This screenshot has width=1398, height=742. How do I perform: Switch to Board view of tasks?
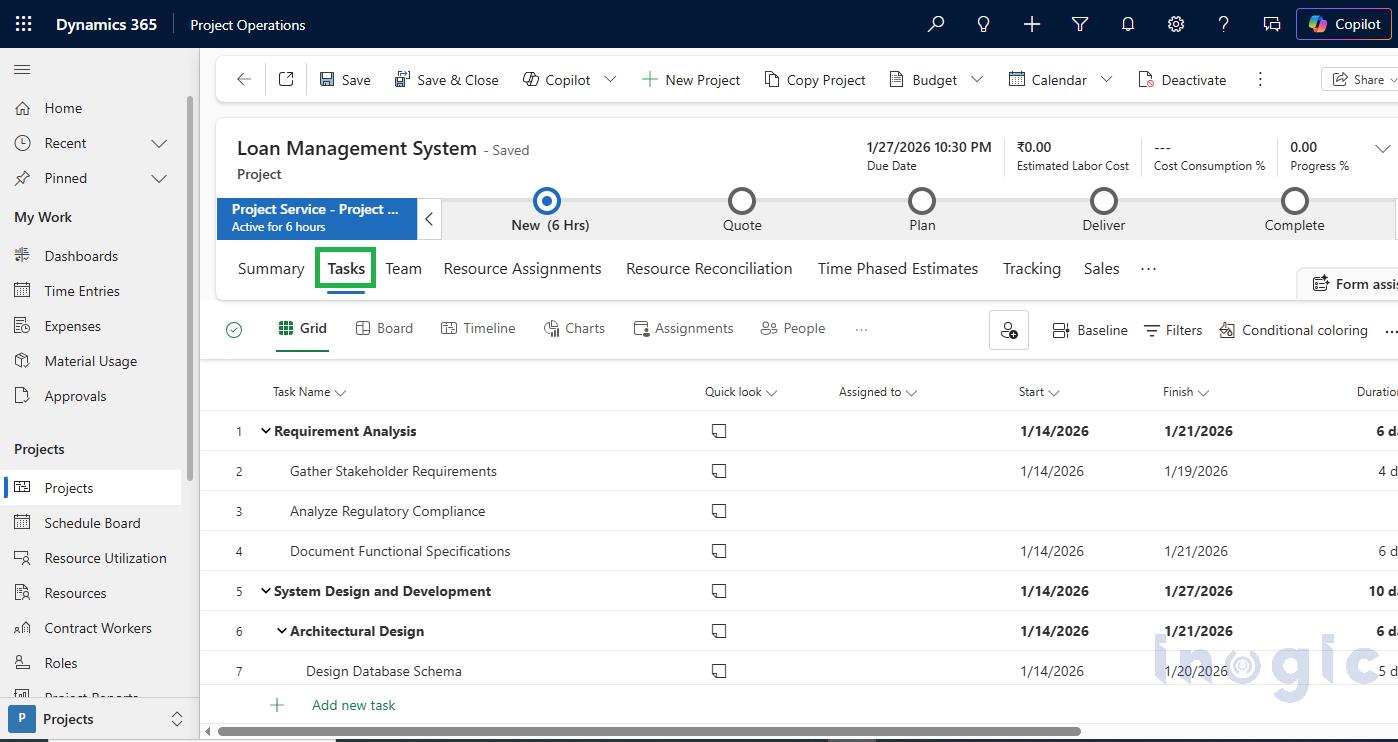click(x=384, y=328)
